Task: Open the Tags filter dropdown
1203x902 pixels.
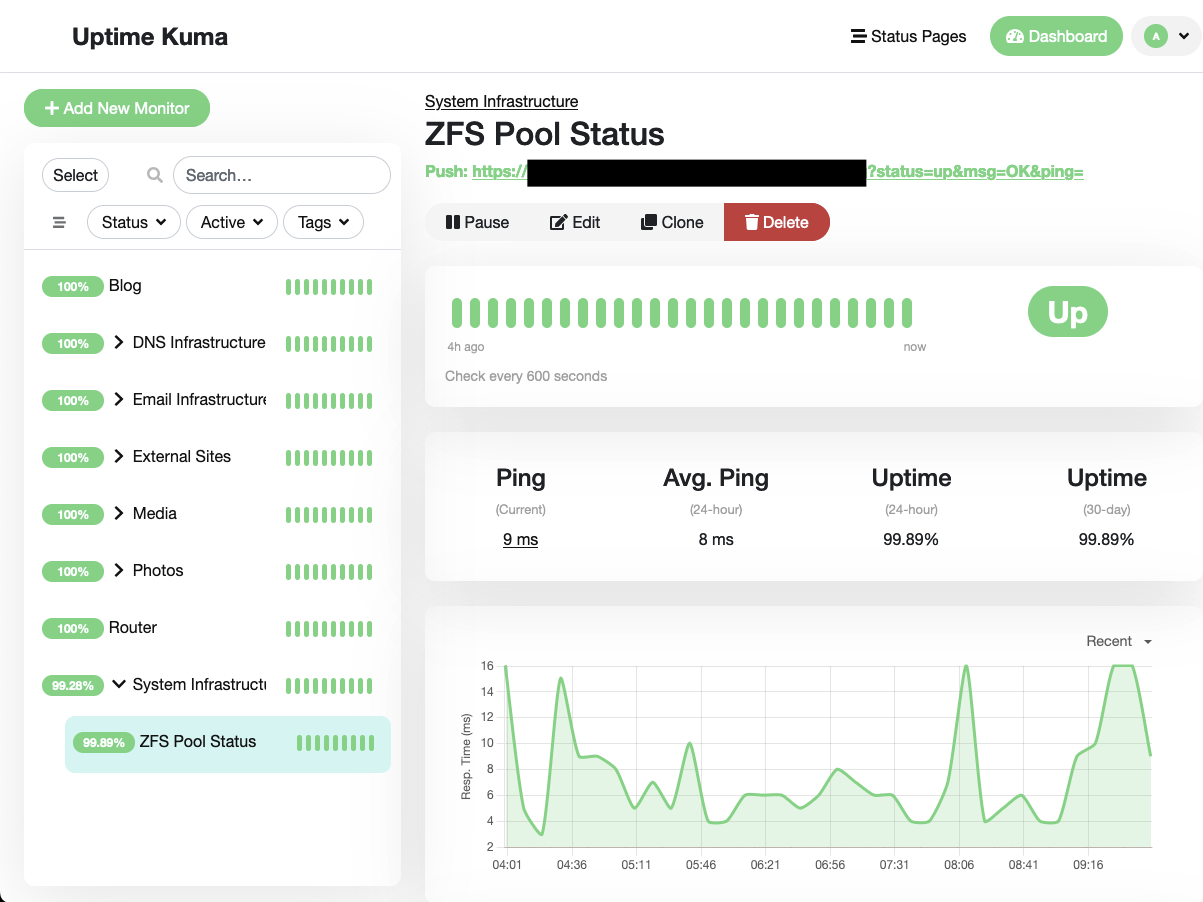Action: pyautogui.click(x=323, y=222)
